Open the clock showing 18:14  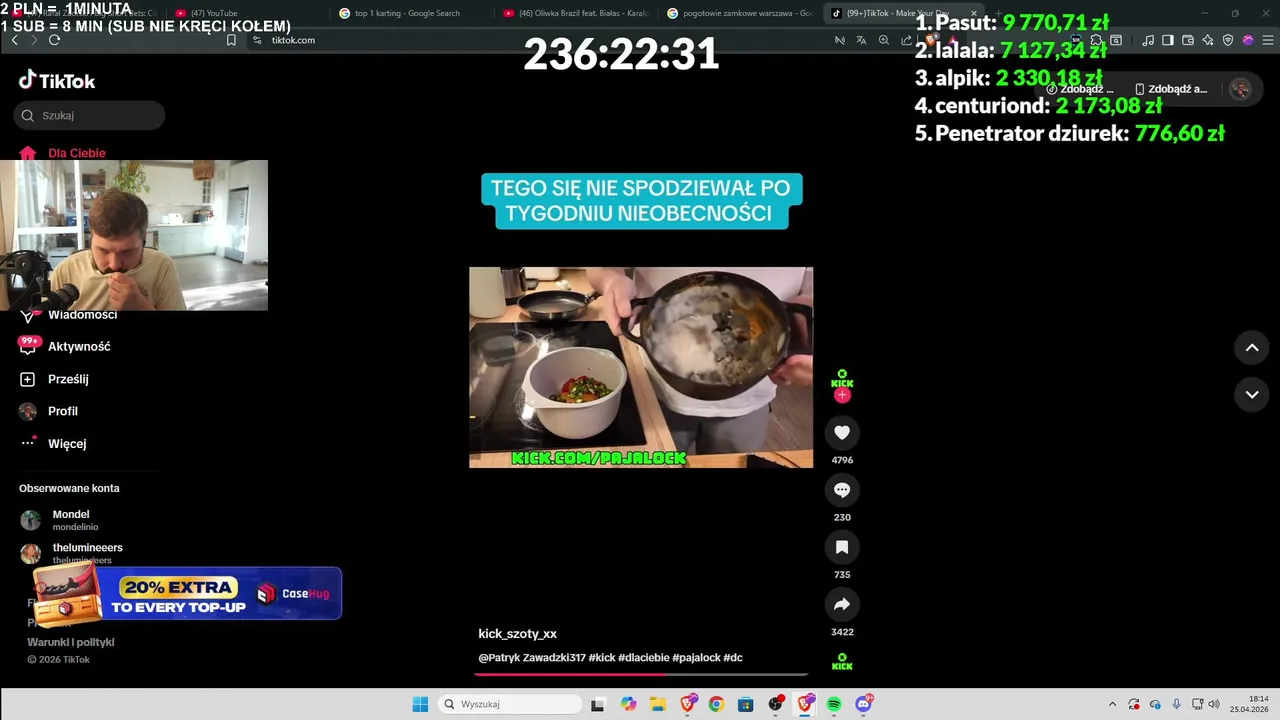coord(1251,704)
